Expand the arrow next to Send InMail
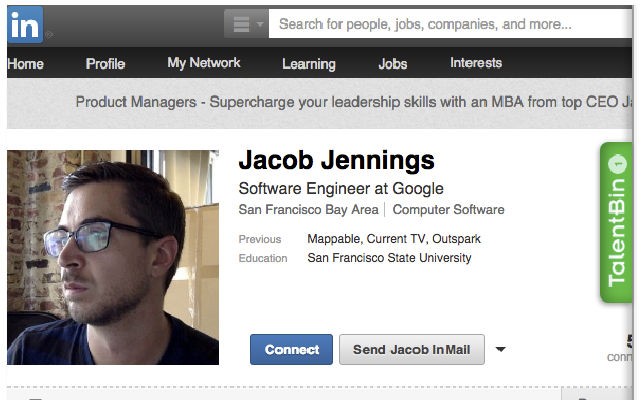This screenshot has height=400, width=640. [501, 350]
